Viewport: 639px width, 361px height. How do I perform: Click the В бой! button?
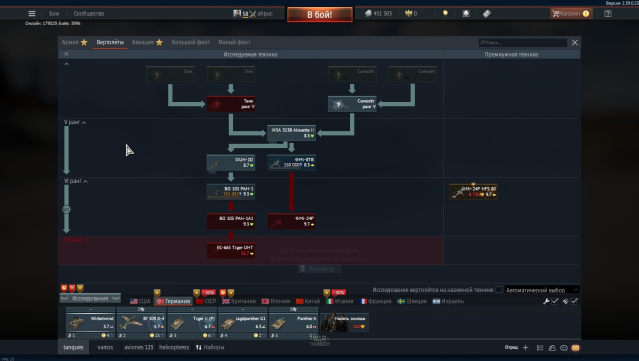point(320,15)
